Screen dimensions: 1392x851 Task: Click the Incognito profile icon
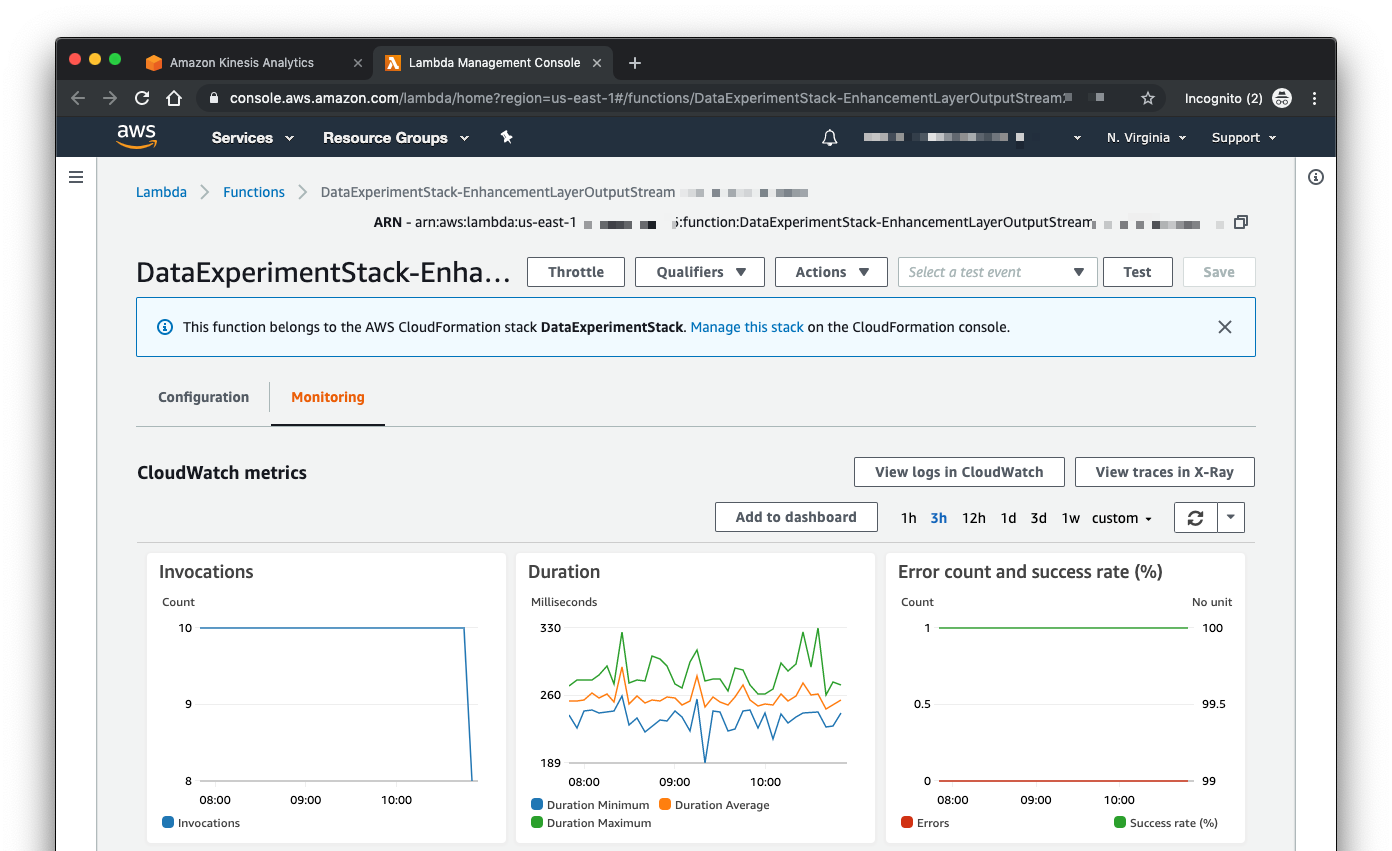[x=1281, y=98]
